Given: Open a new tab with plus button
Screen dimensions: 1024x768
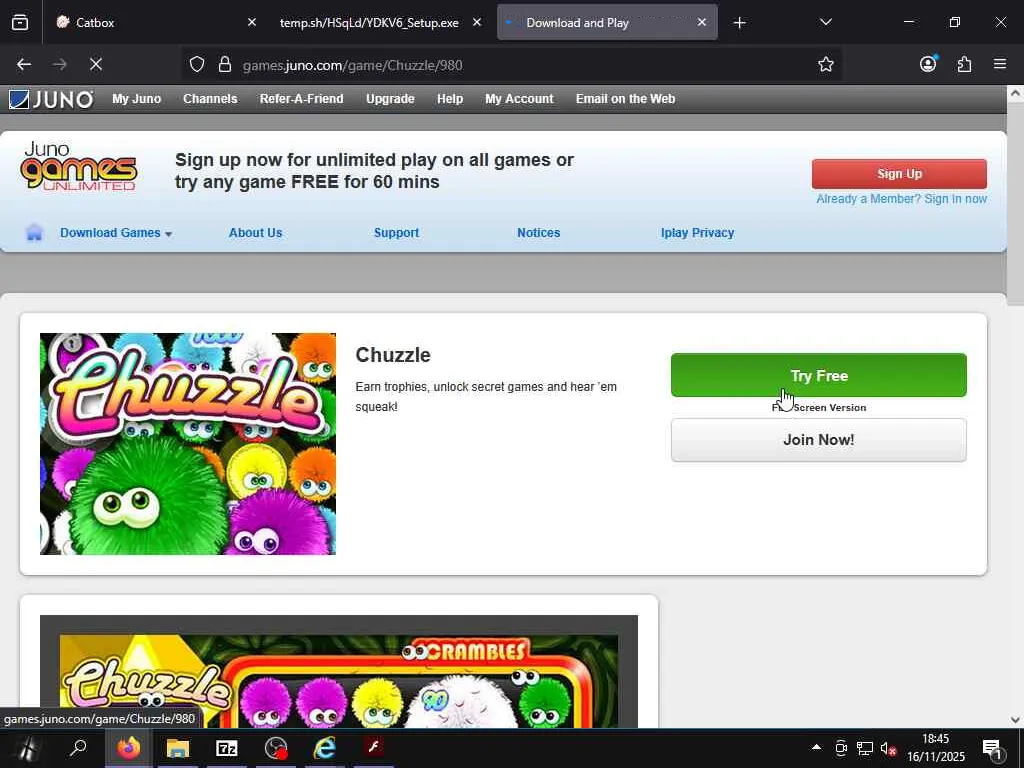Looking at the screenshot, I should point(739,23).
